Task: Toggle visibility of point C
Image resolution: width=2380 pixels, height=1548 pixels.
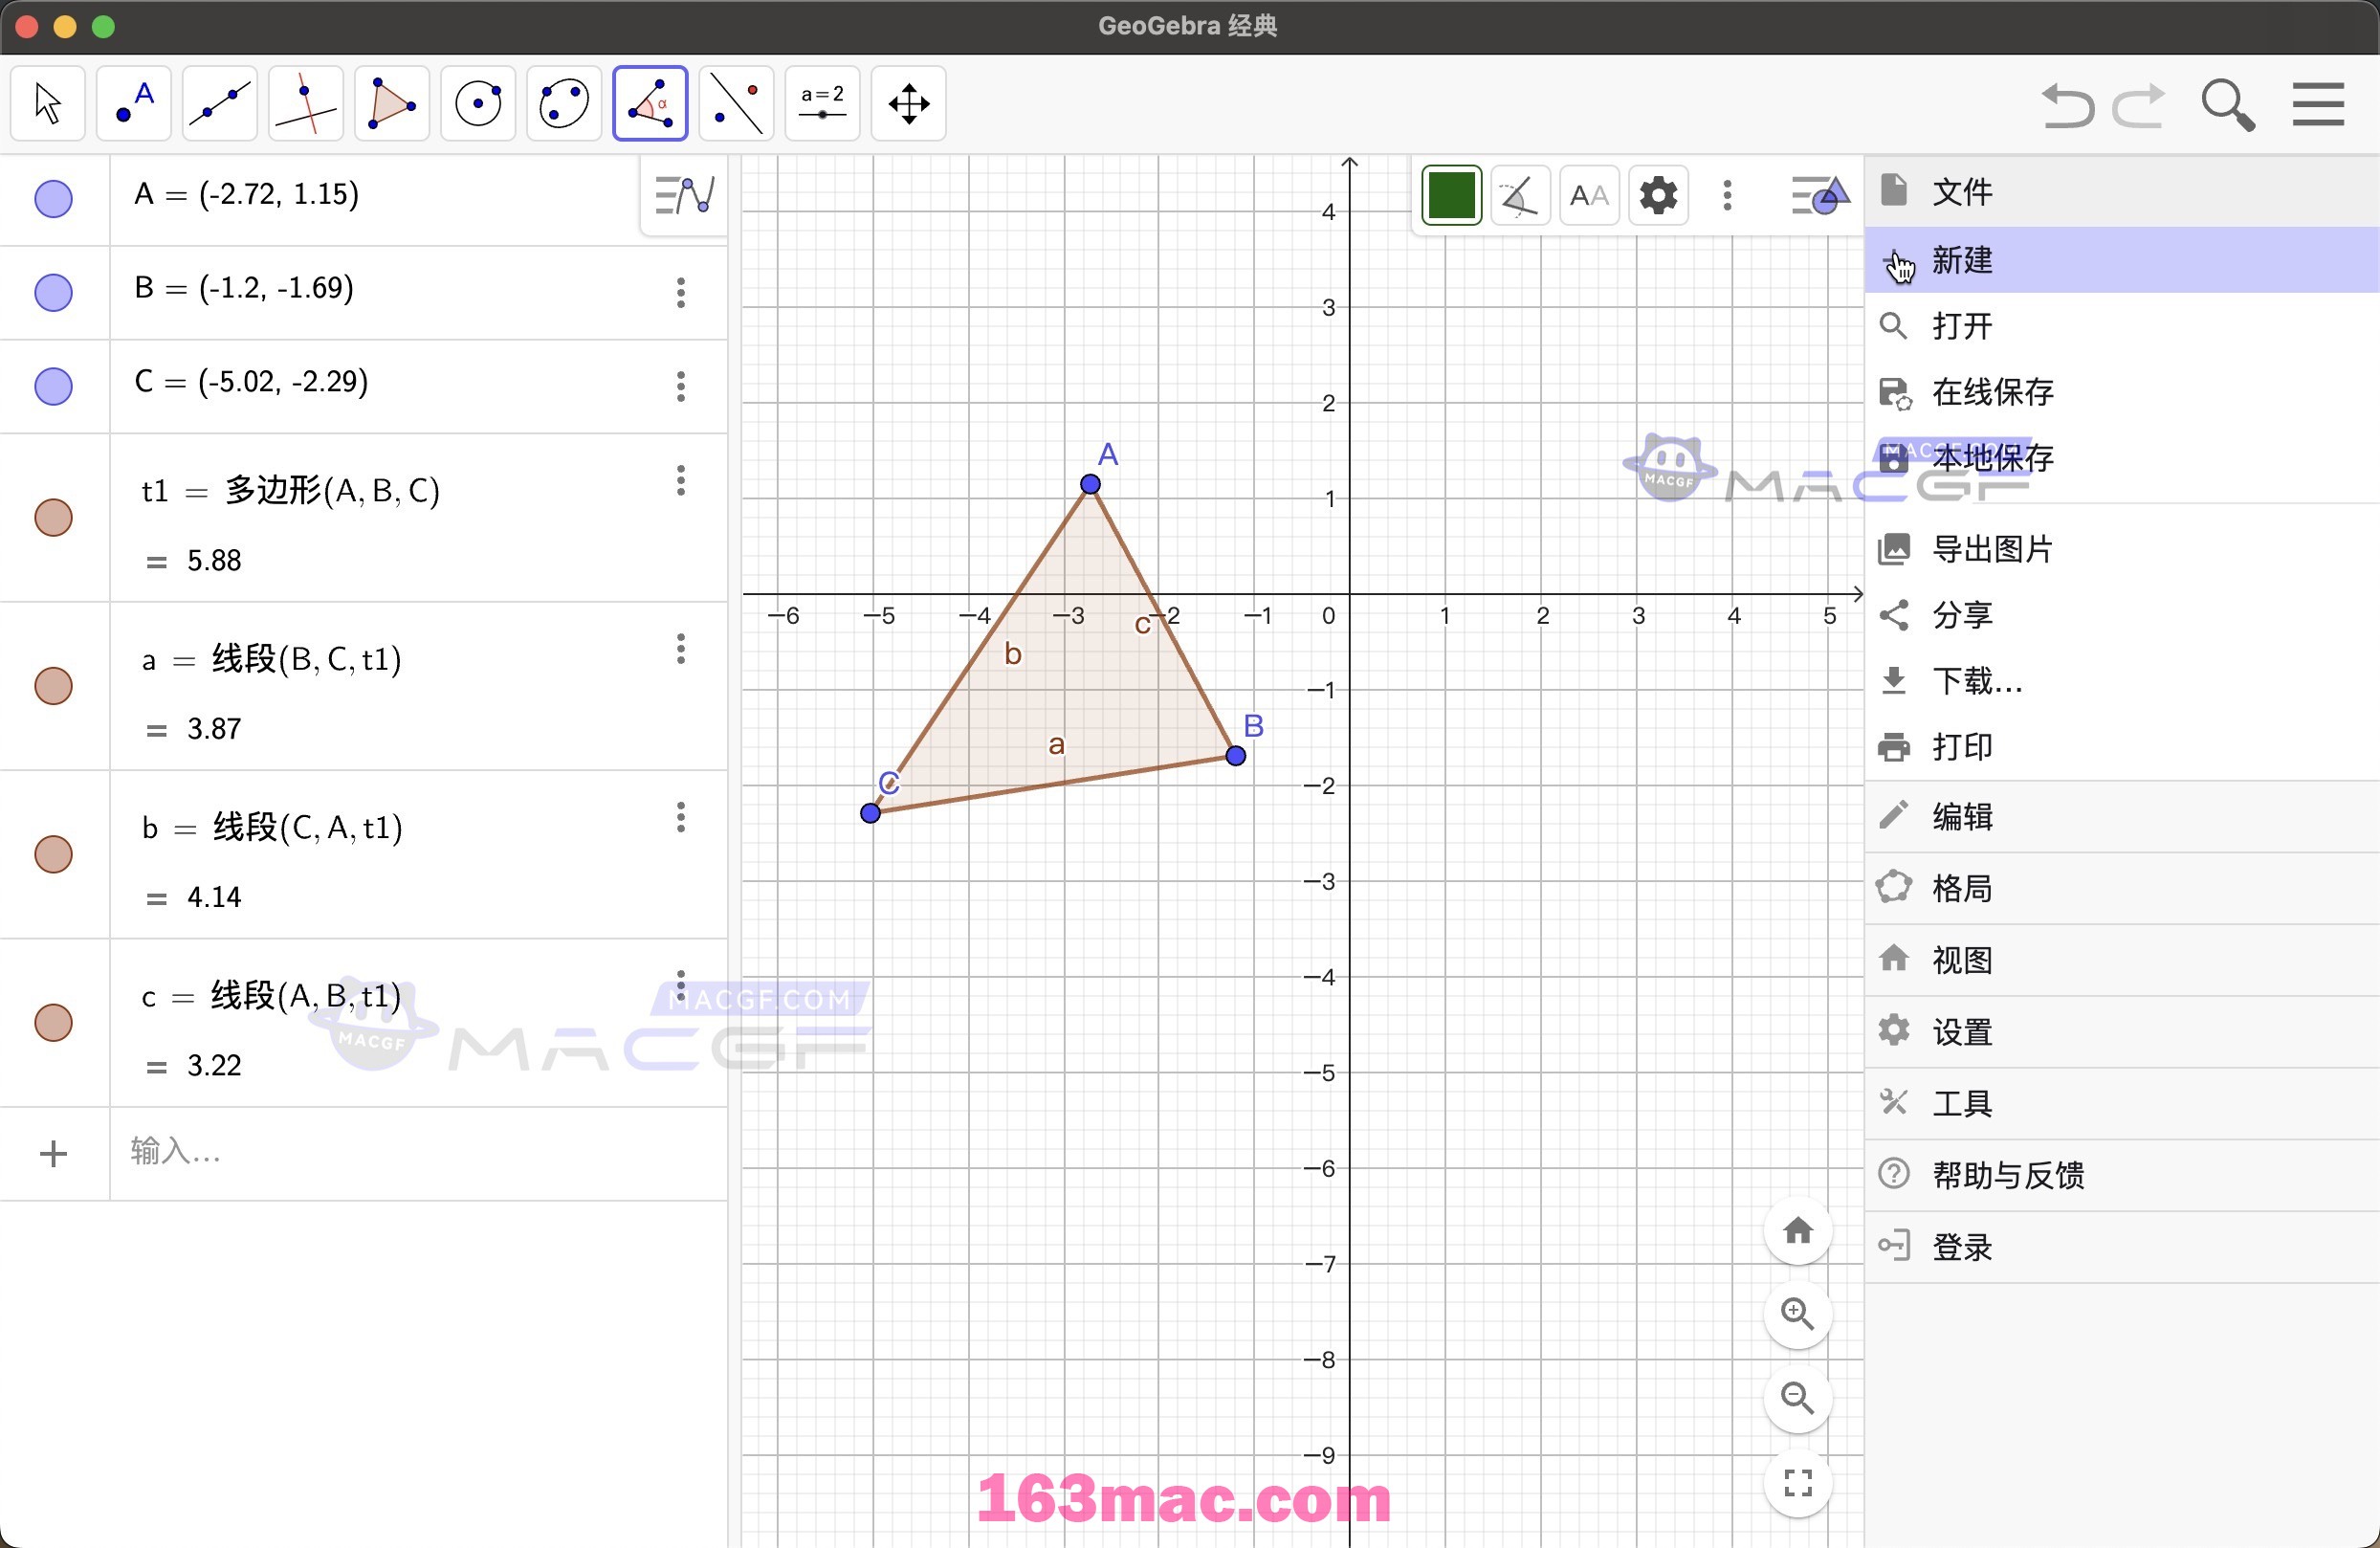Action: click(x=53, y=386)
